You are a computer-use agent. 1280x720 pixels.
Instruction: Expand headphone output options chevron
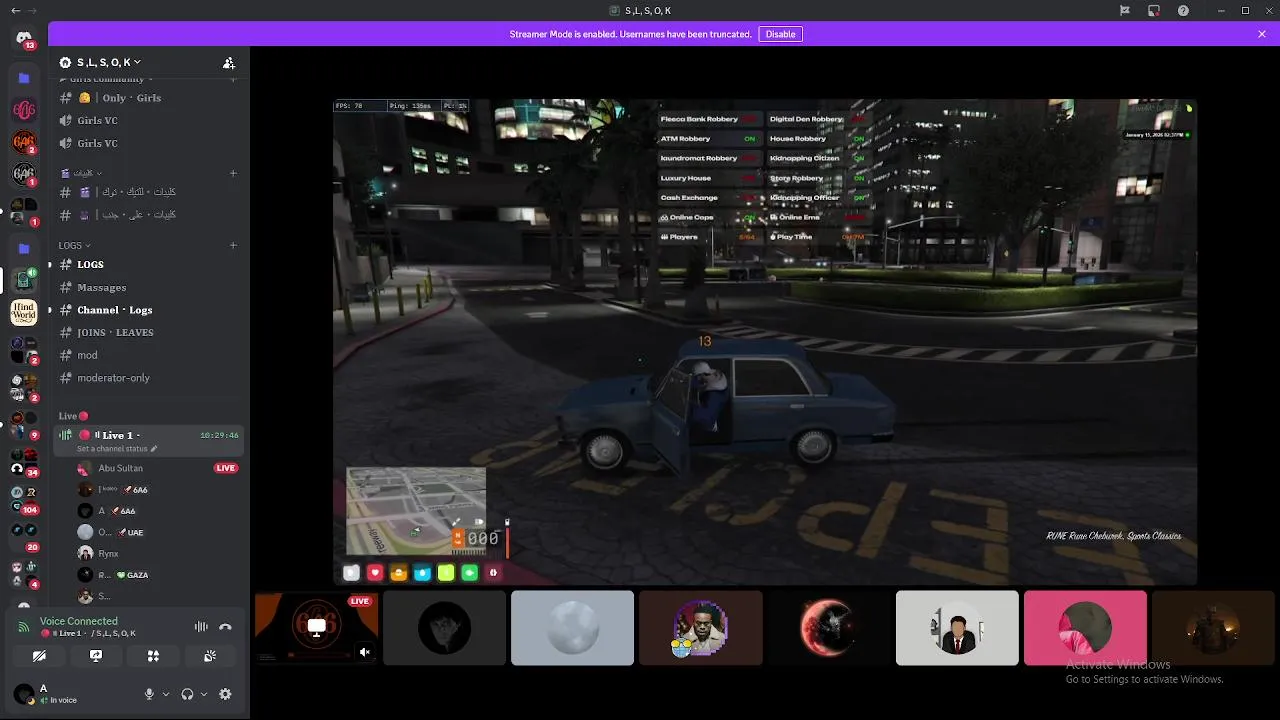[x=204, y=694]
